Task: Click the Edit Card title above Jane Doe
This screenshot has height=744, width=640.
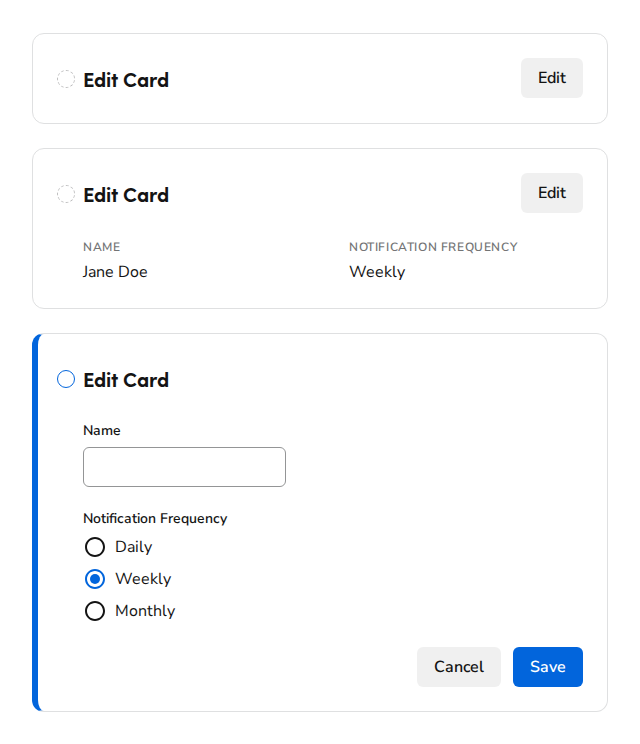Action: [x=126, y=195]
